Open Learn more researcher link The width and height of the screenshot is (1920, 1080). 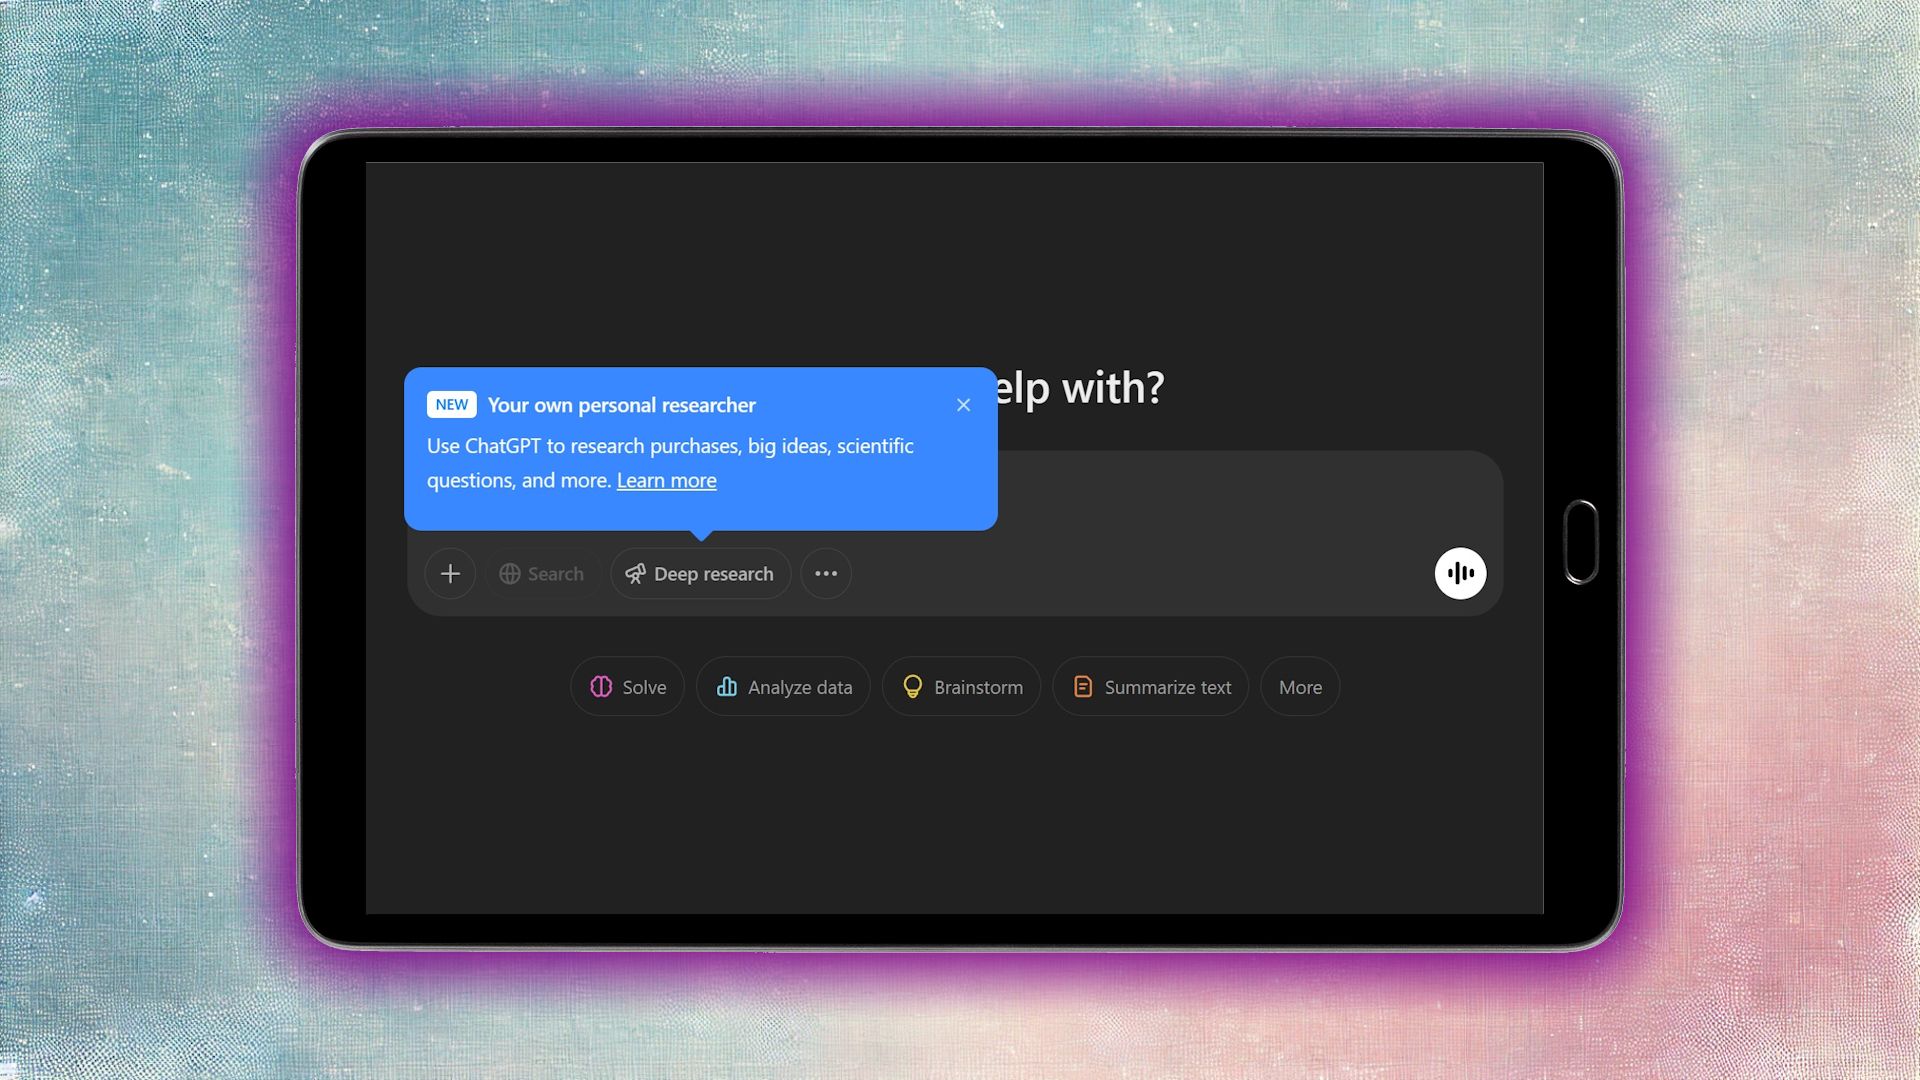[x=666, y=477]
